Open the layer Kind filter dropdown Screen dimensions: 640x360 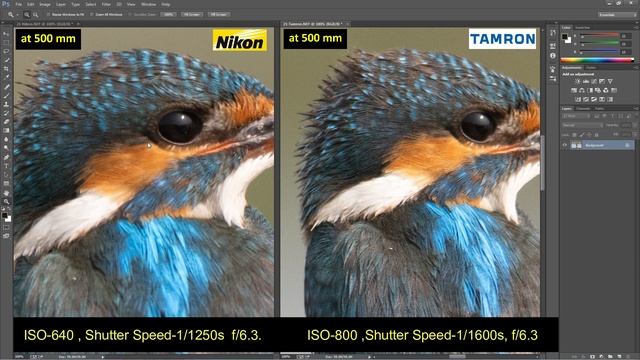[576, 116]
